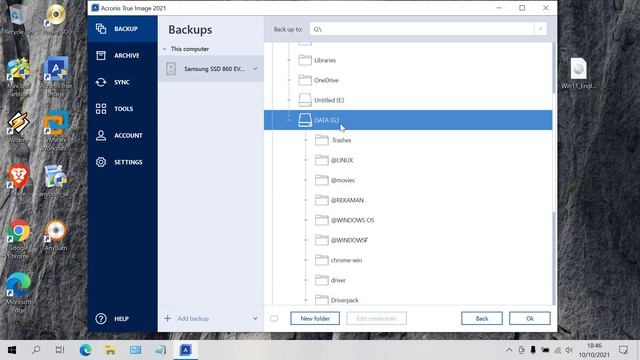Go to the Sync section
This screenshot has width=640, height=360.
click(122, 82)
